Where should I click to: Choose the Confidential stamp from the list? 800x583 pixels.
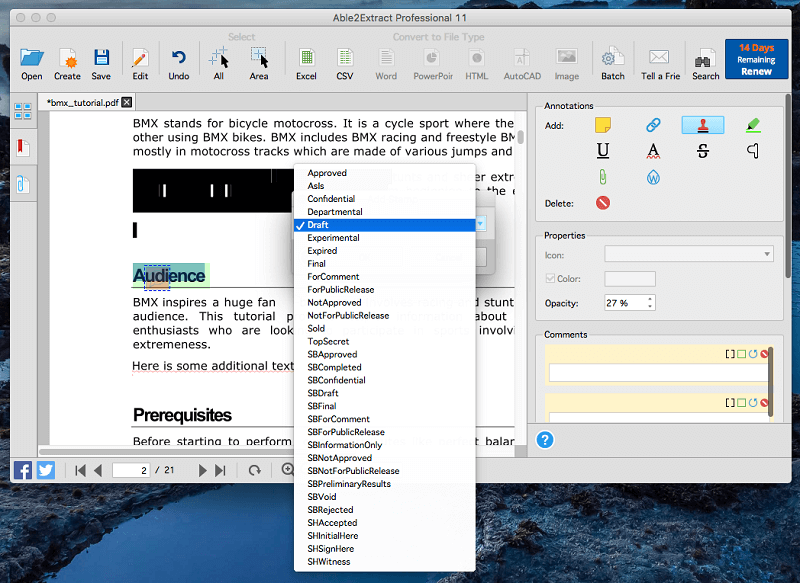pos(385,199)
